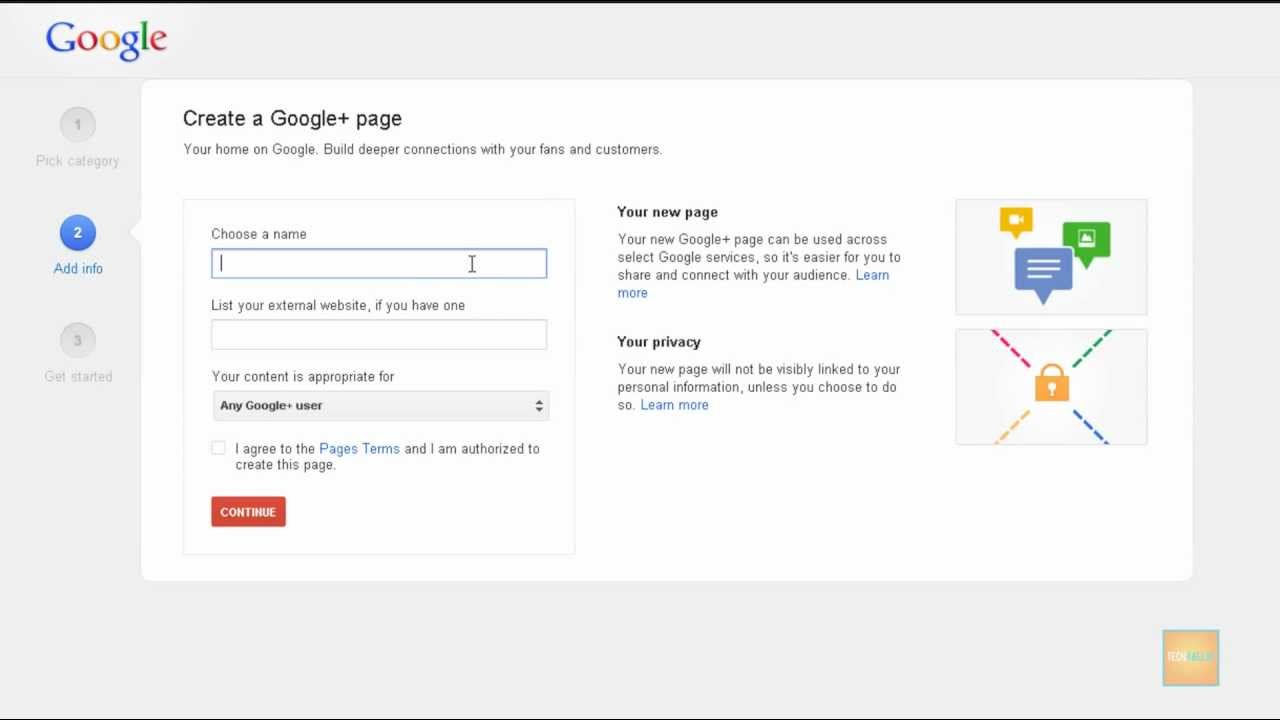Click the green photo speech bubble icon
The image size is (1280, 720).
coord(1086,240)
